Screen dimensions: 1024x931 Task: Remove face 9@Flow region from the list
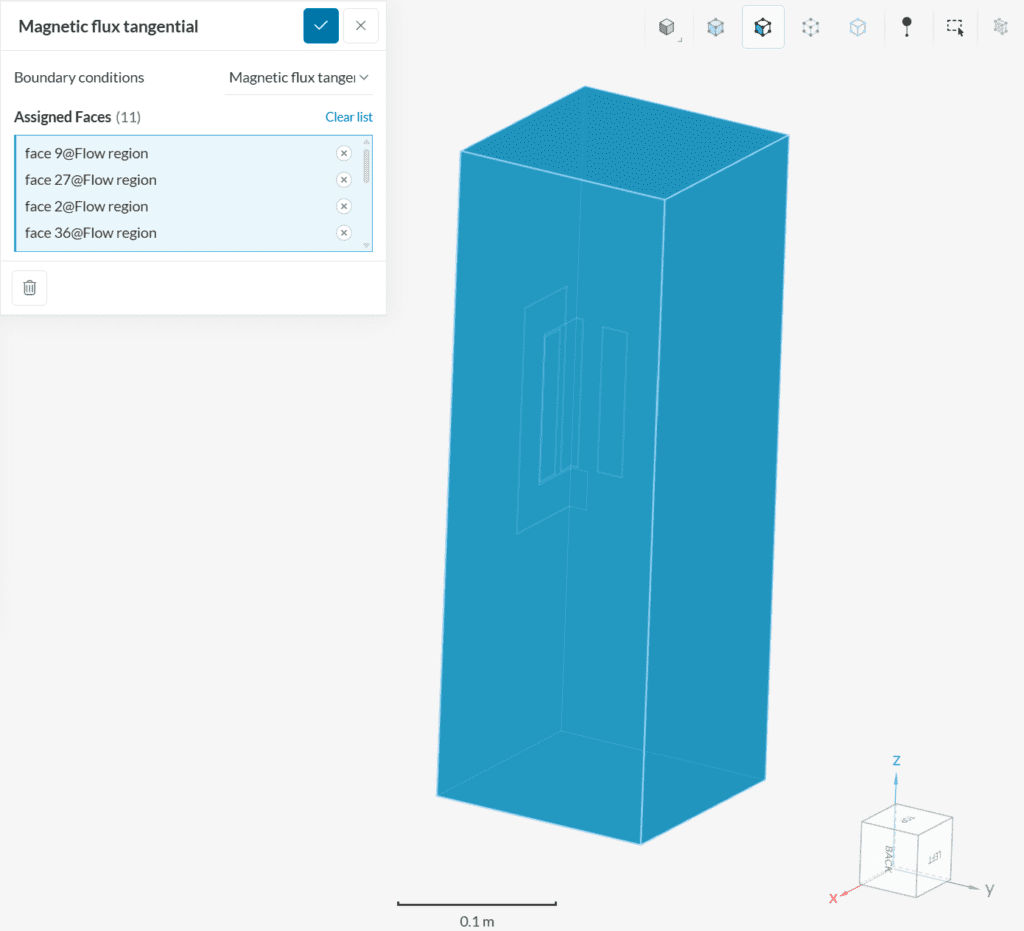(x=344, y=153)
